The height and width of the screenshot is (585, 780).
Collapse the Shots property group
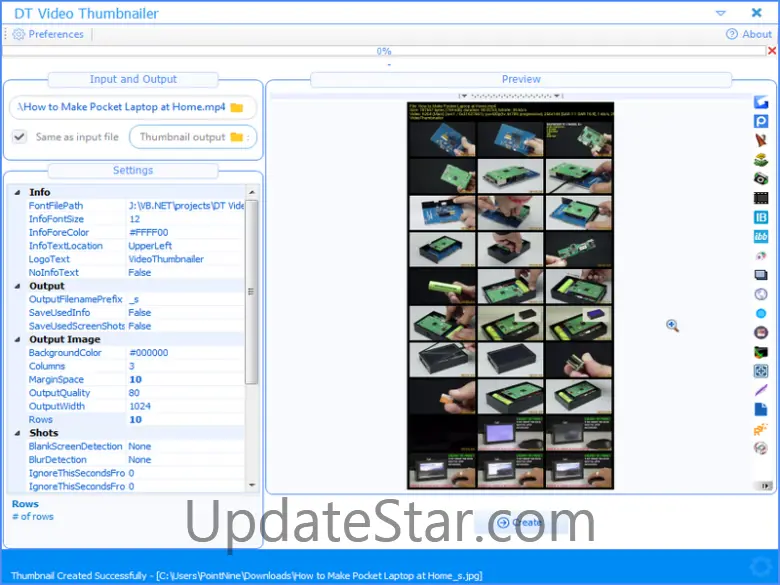[x=17, y=433]
